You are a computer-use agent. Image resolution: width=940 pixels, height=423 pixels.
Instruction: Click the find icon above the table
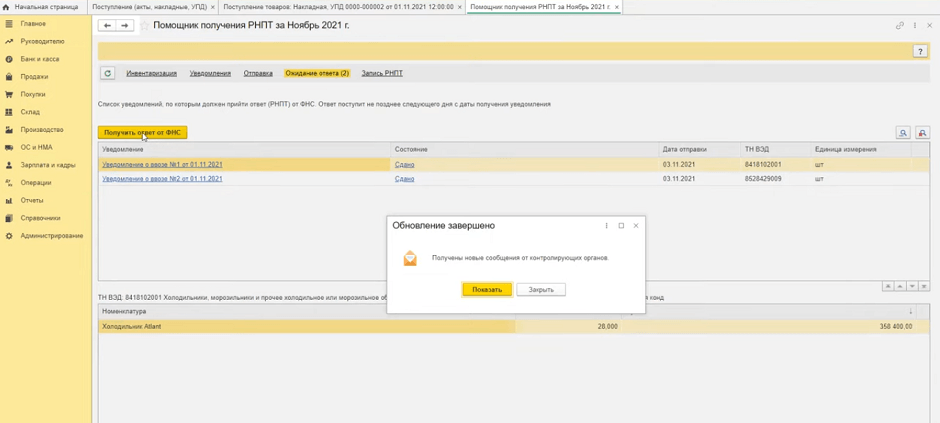902,133
